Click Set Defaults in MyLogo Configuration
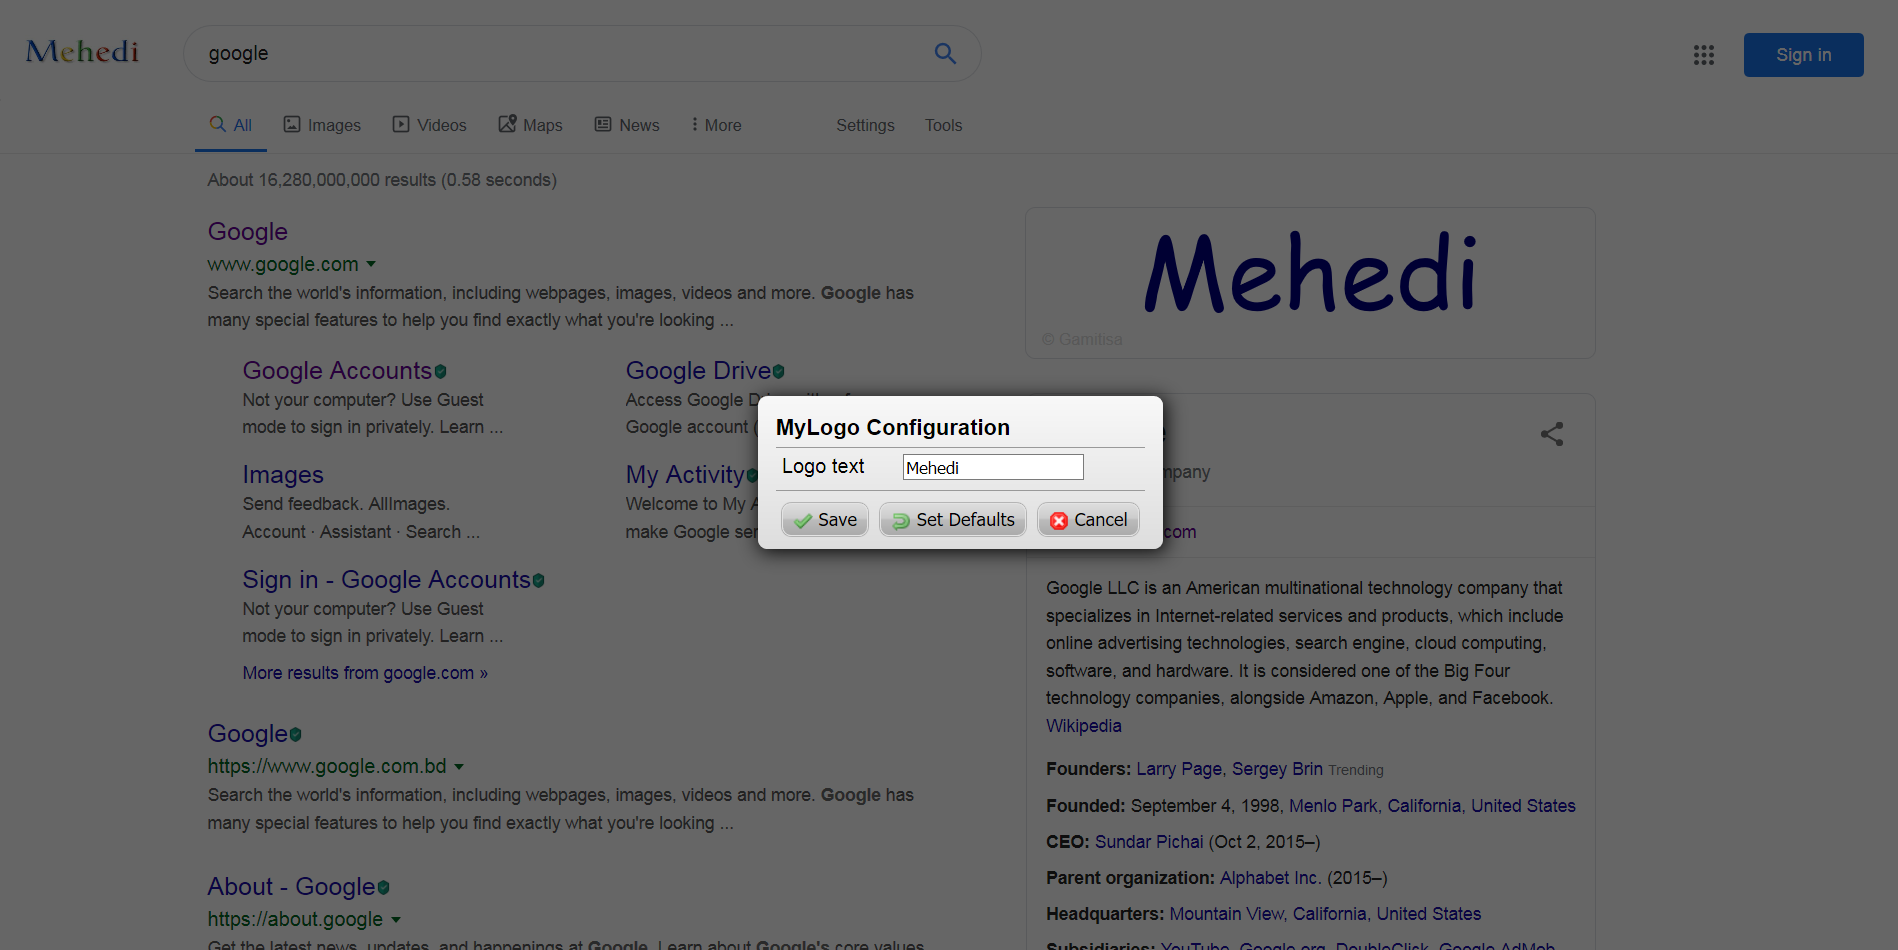 coord(953,520)
